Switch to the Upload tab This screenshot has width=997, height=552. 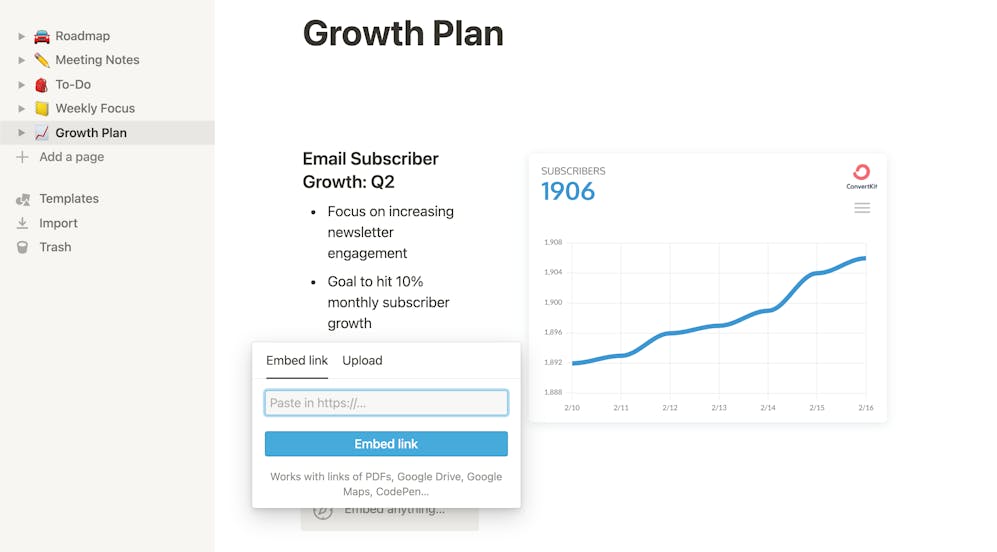click(x=362, y=360)
